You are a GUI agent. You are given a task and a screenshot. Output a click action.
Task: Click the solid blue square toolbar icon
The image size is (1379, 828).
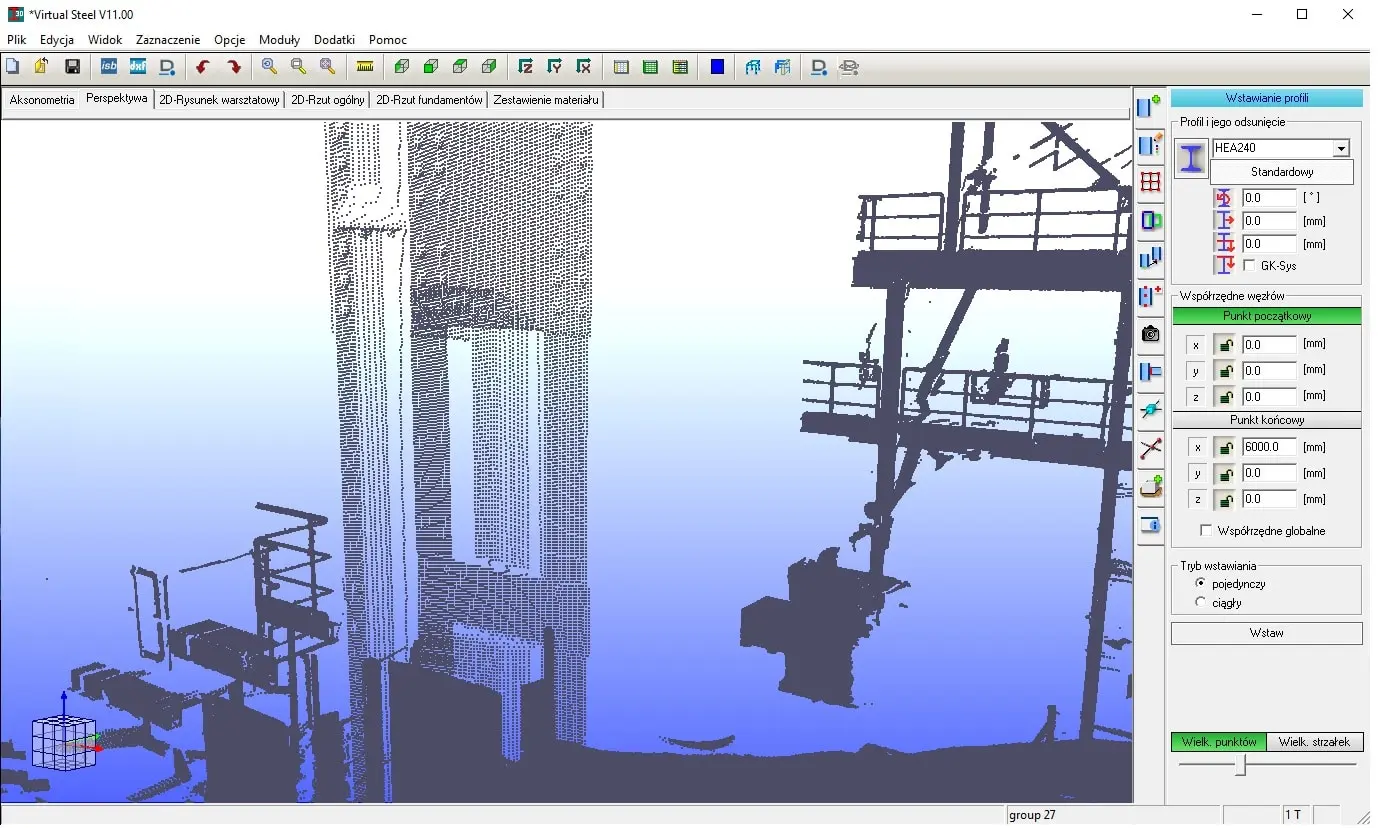tap(717, 67)
